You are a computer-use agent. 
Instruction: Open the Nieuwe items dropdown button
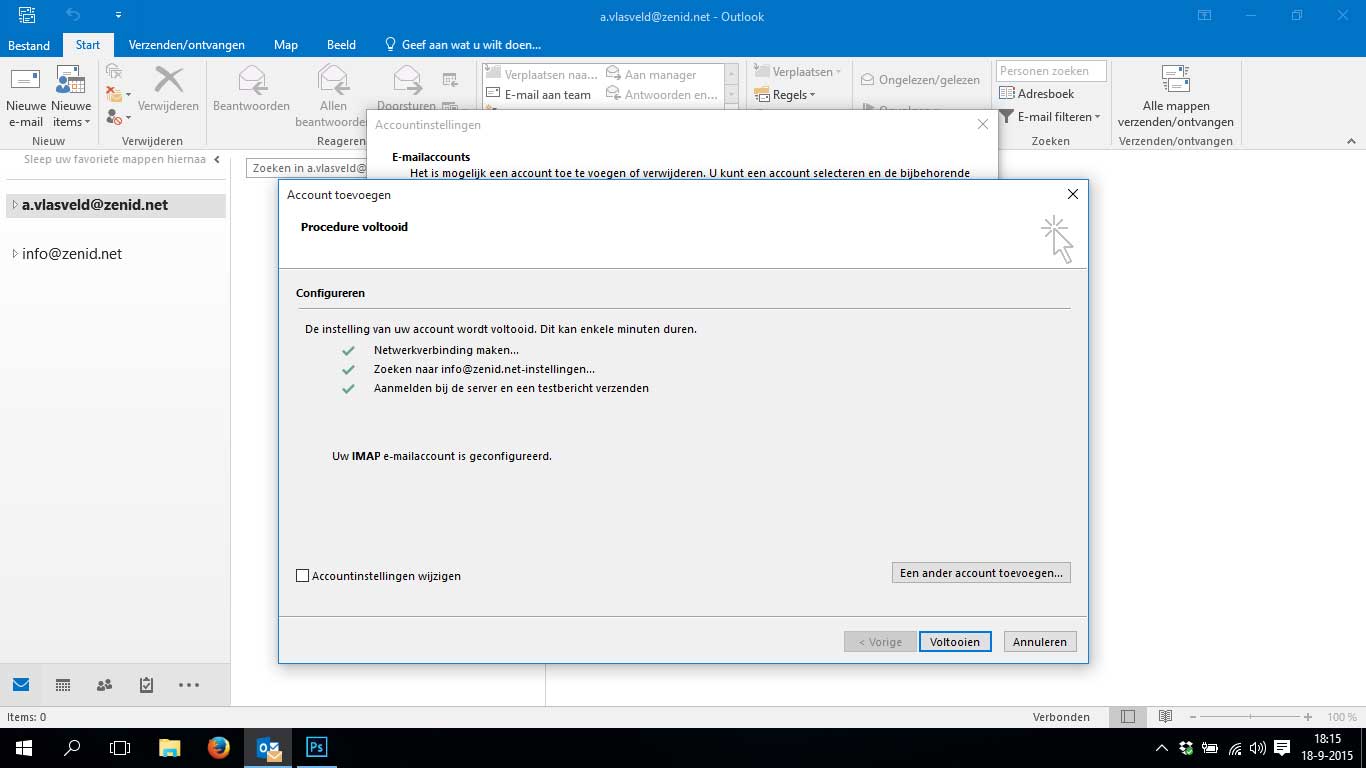tap(71, 97)
